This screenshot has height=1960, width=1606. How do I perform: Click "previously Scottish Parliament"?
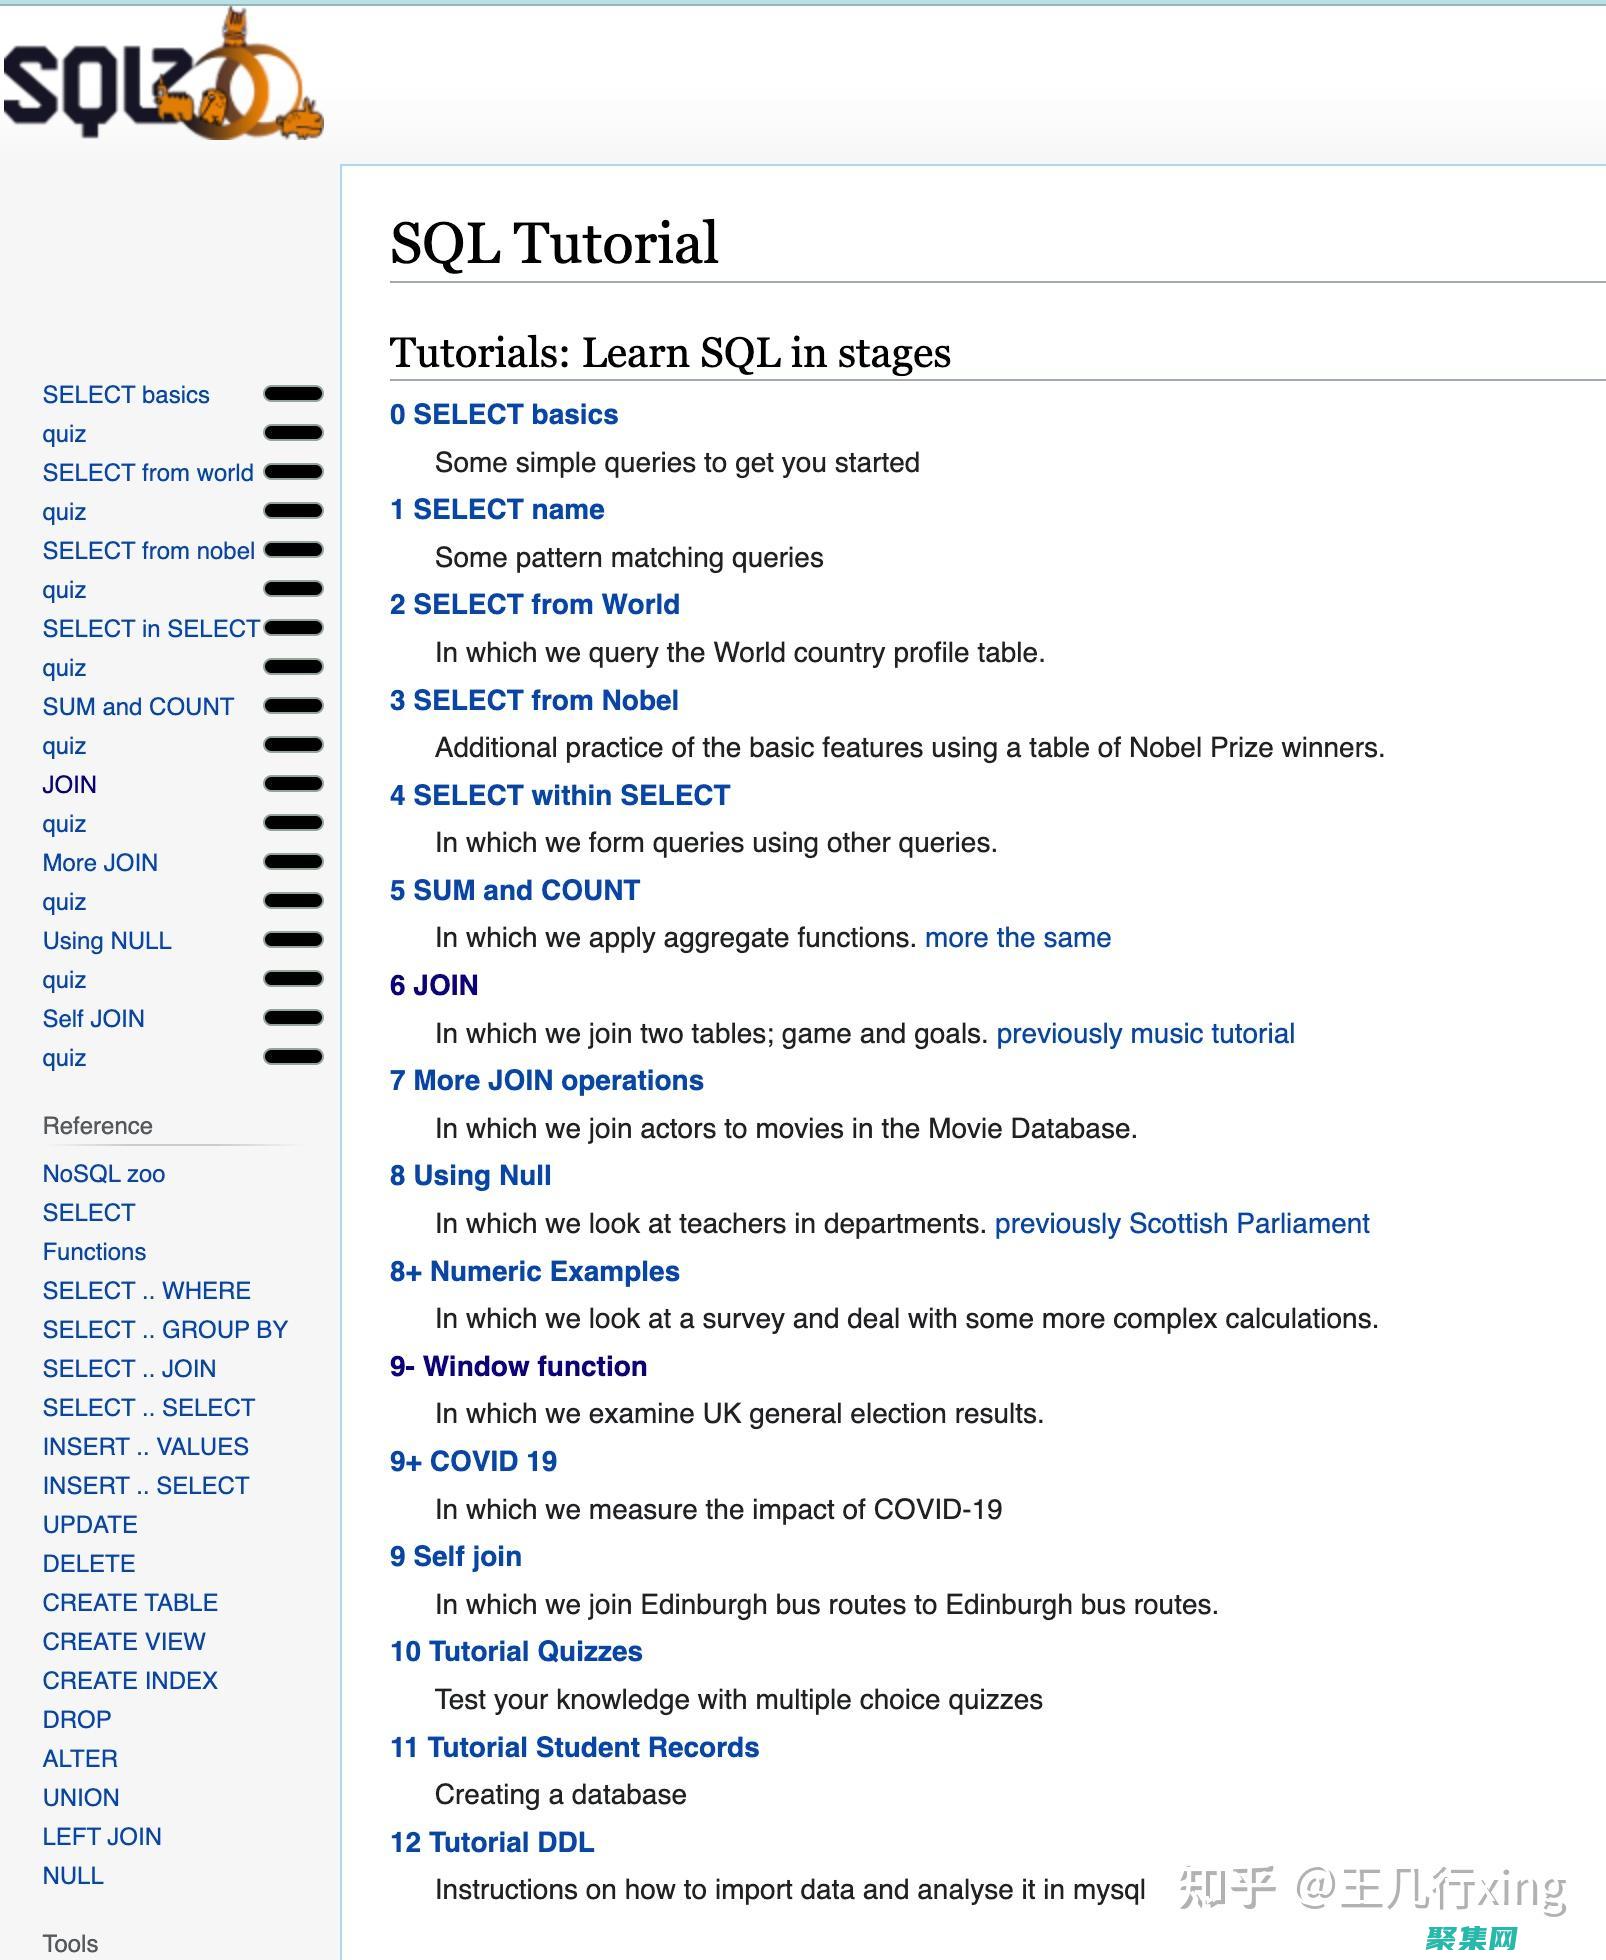pos(1184,1223)
